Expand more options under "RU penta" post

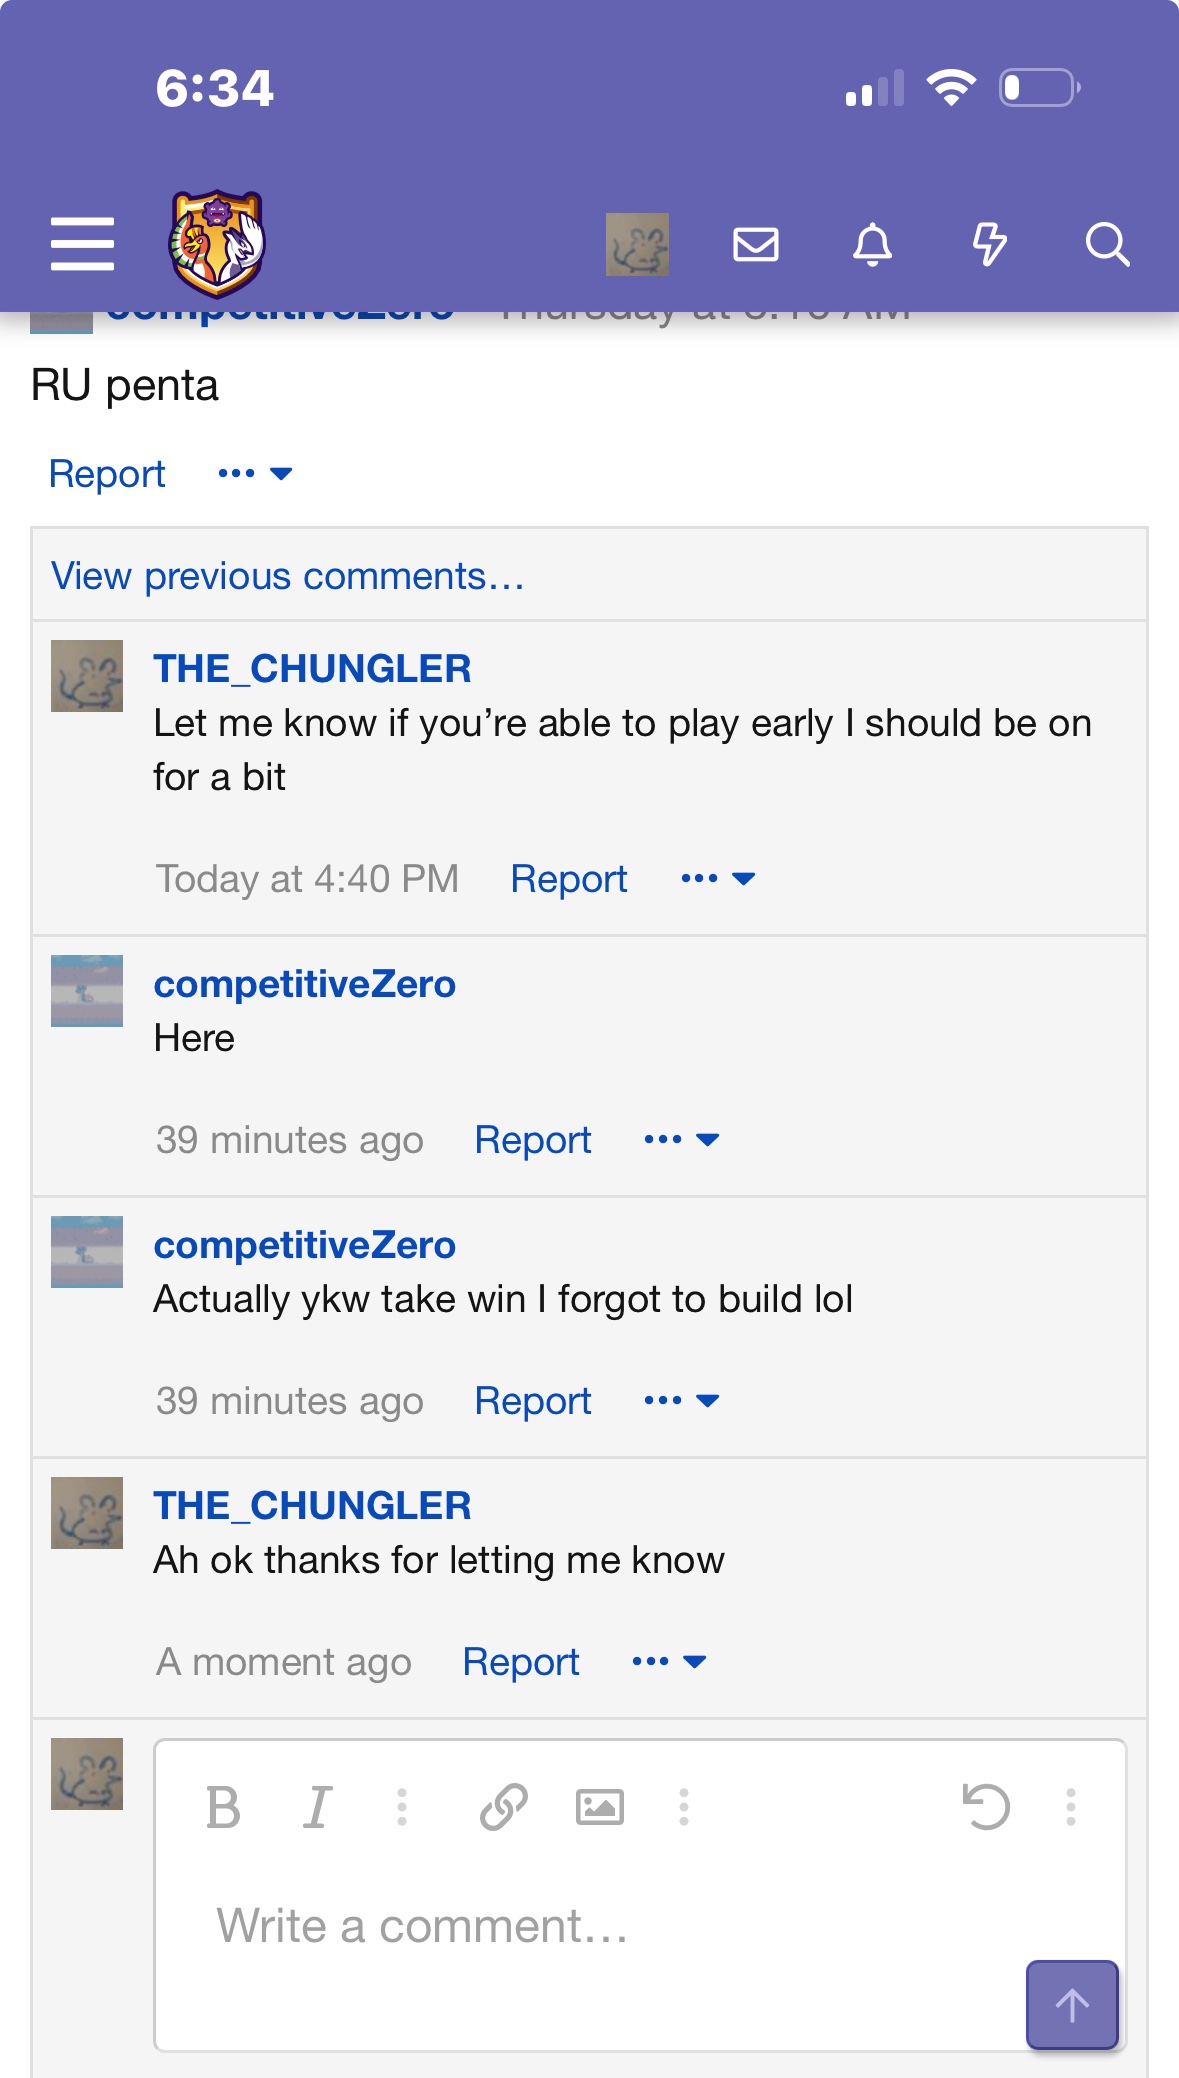(x=255, y=473)
